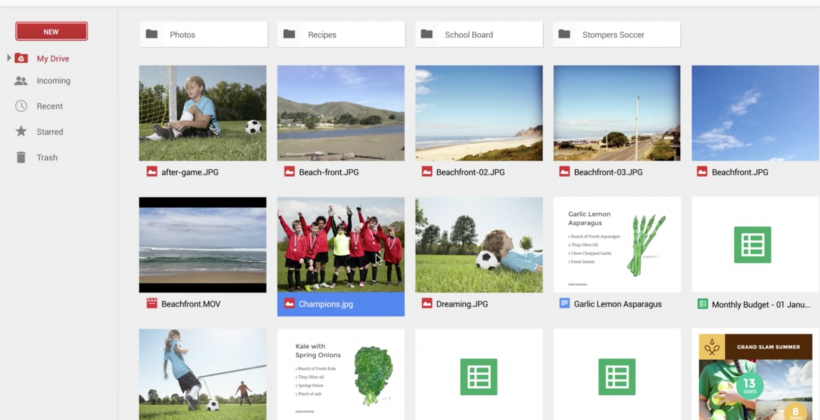Open the Photos folder
The height and width of the screenshot is (420, 820).
[x=203, y=34]
